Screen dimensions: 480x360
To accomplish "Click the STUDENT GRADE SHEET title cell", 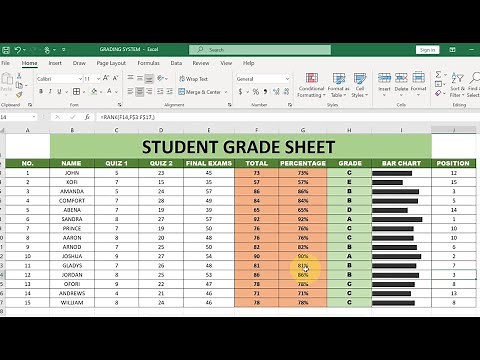I will (x=241, y=146).
